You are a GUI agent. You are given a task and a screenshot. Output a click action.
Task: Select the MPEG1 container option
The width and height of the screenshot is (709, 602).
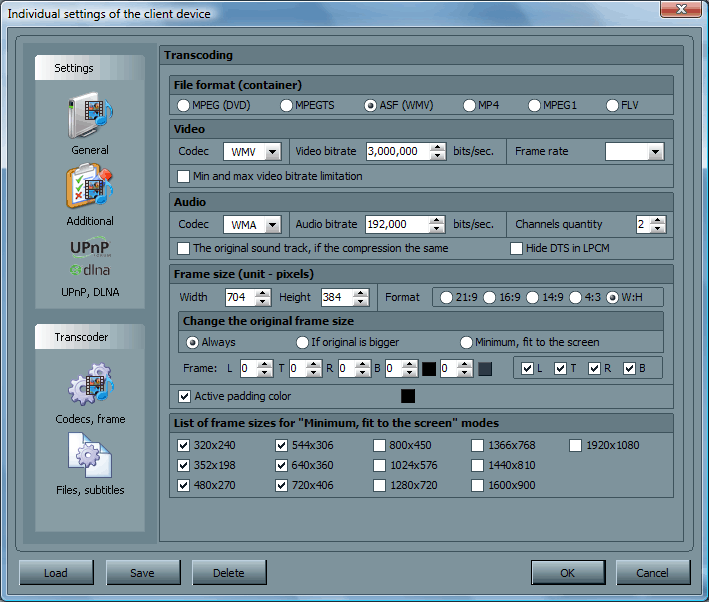click(534, 105)
